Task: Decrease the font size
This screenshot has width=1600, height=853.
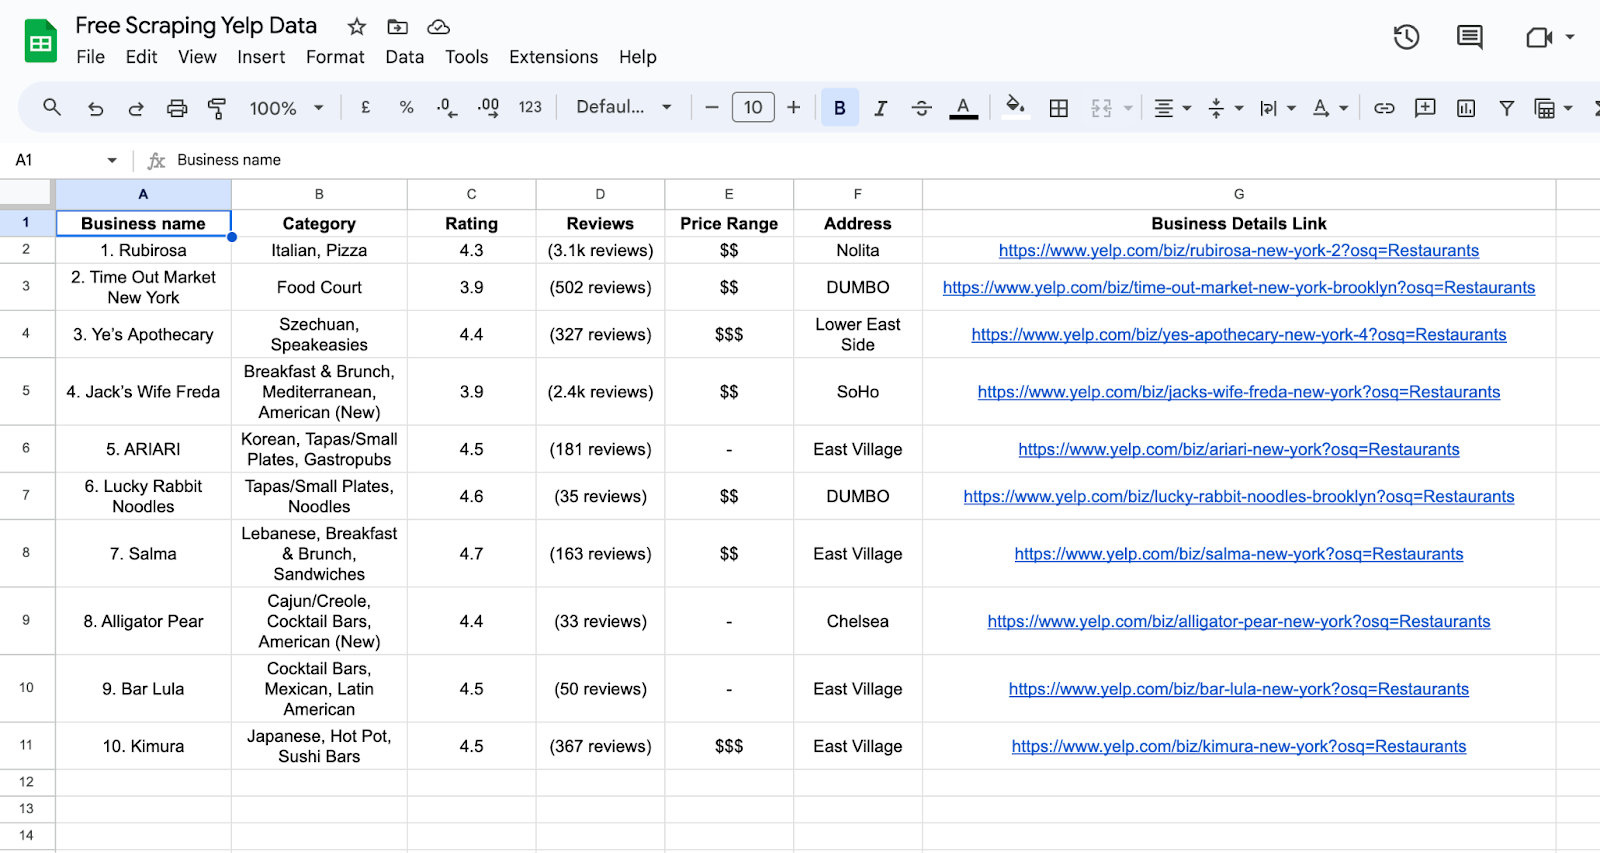Action: pyautogui.click(x=711, y=107)
